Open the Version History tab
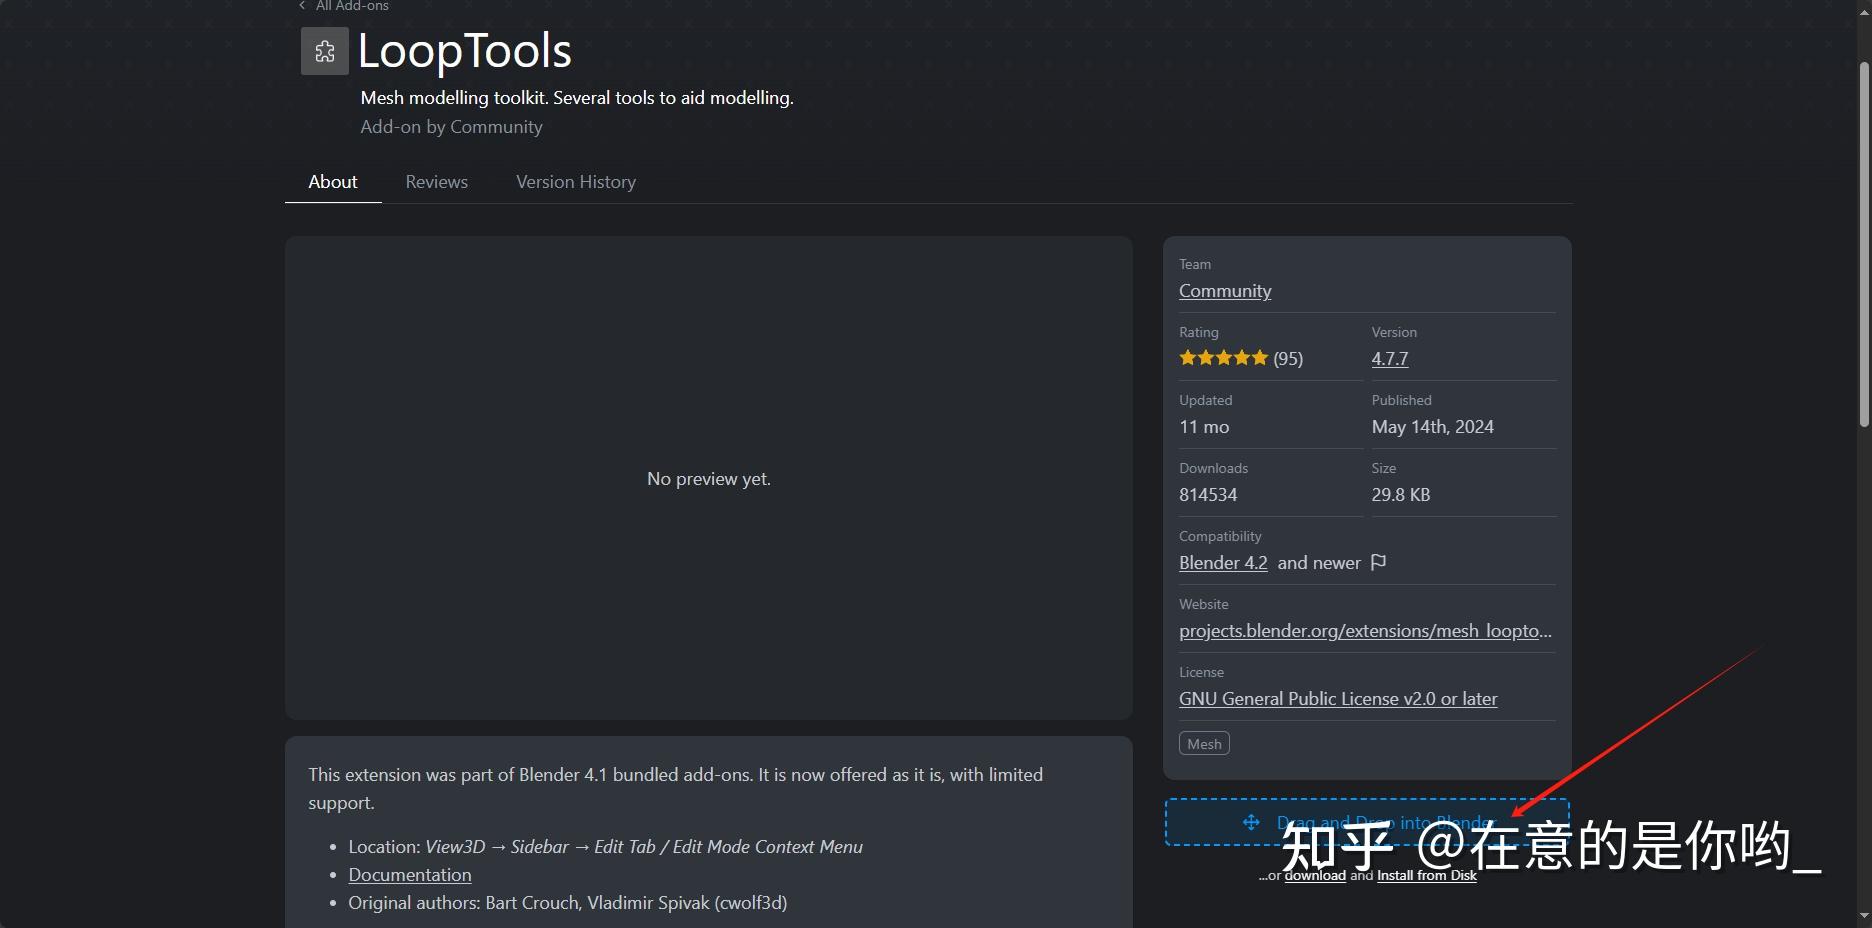 (x=576, y=182)
